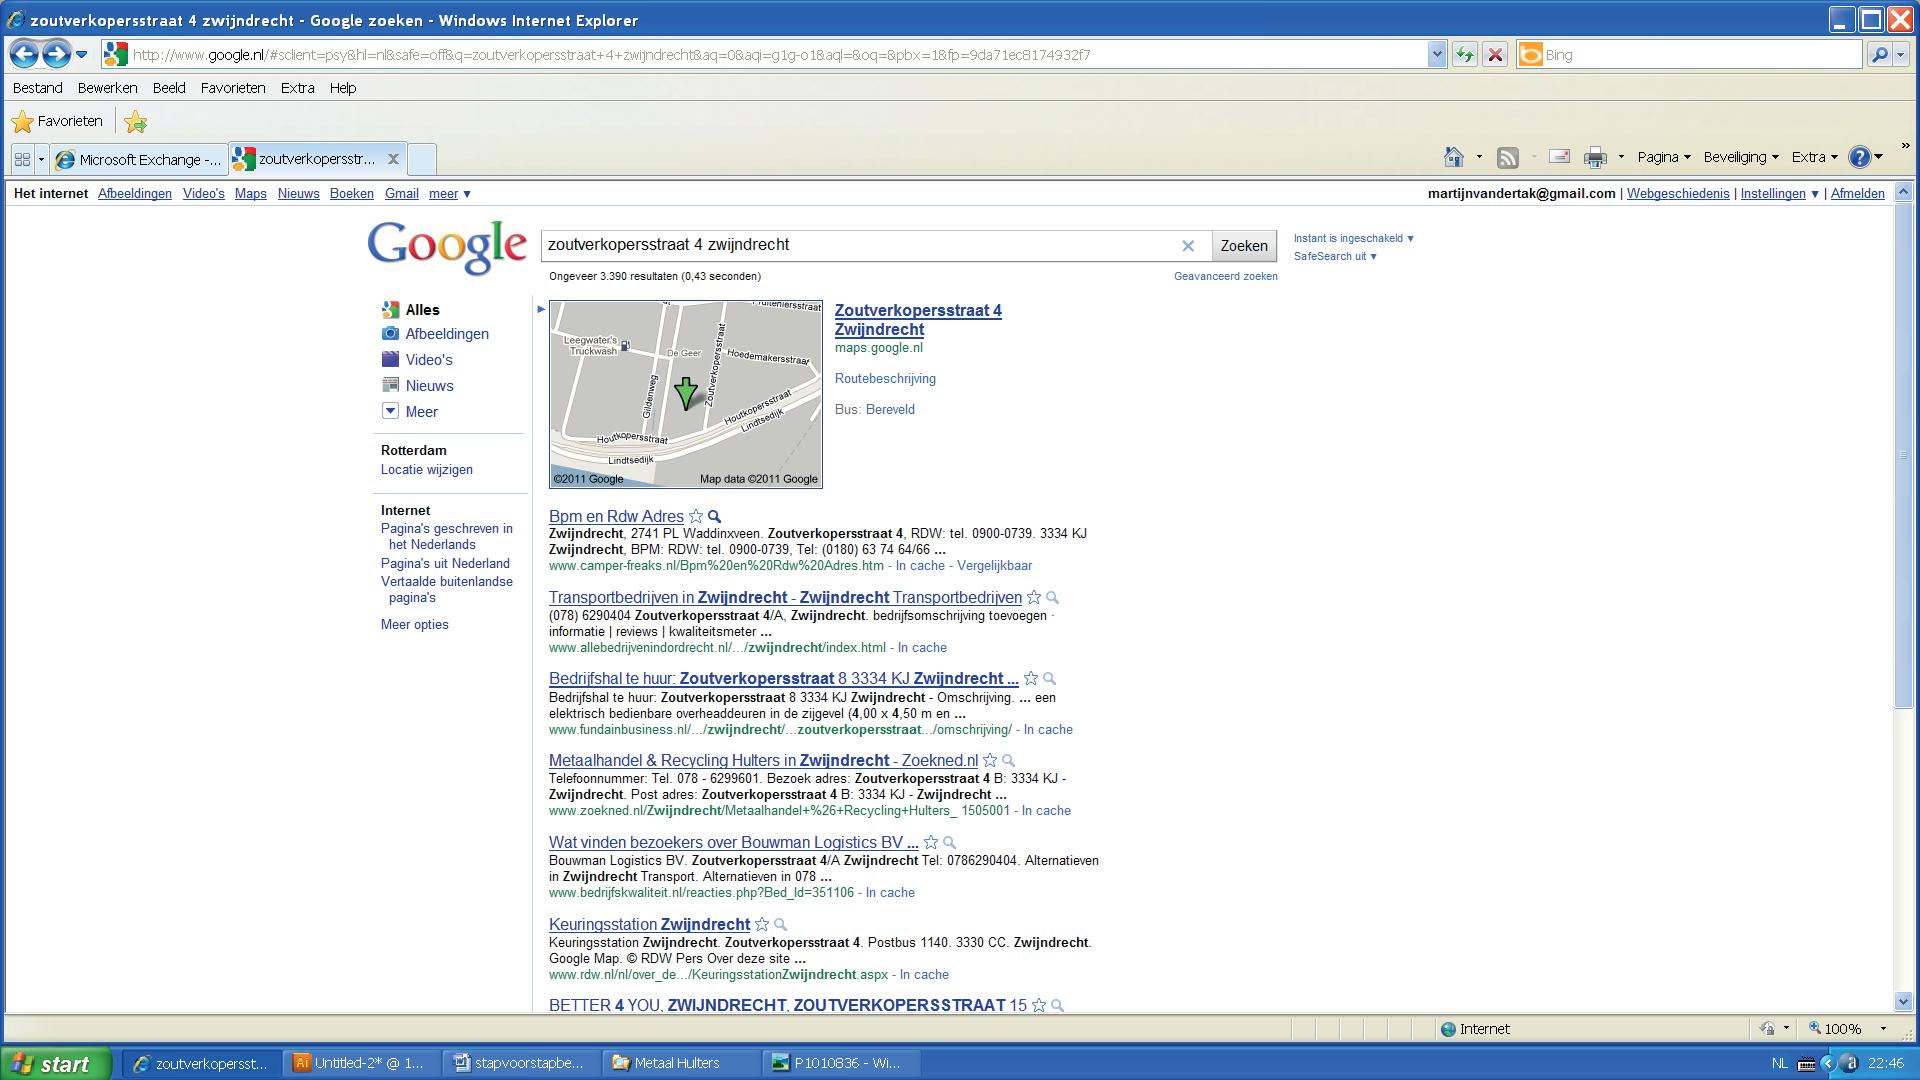Toggle the 'Instant is ingeschakeld' dropdown
This screenshot has width=1920, height=1080.
tap(1354, 238)
